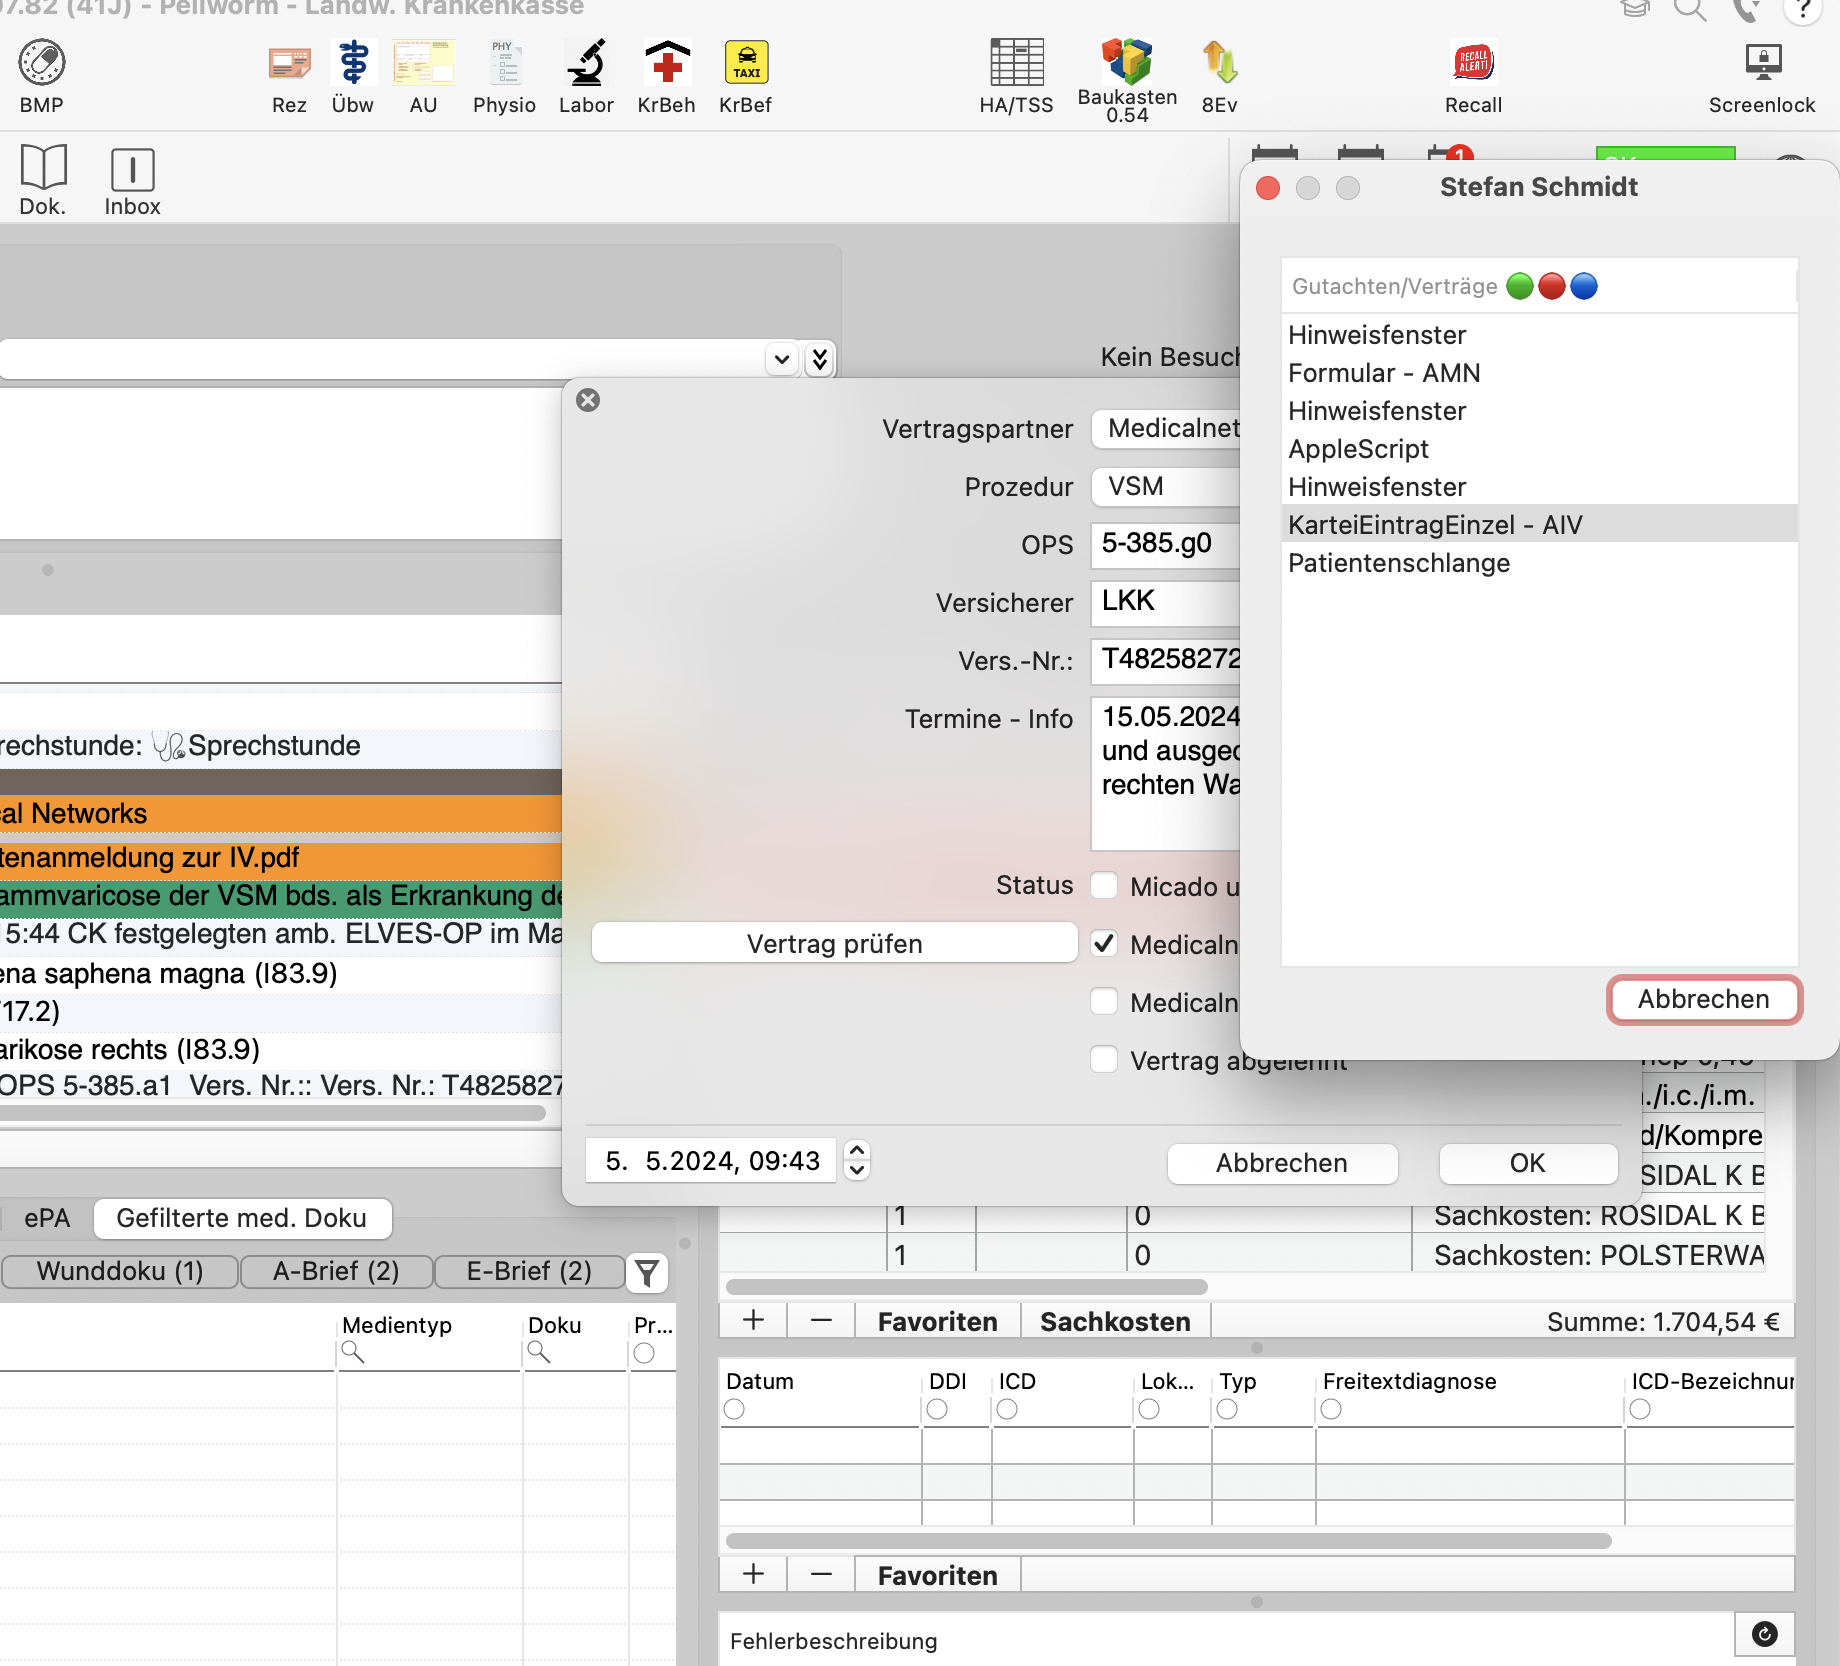Click Abbrechen in Stefan Schmidt window
This screenshot has height=1666, width=1840.
pos(1704,999)
